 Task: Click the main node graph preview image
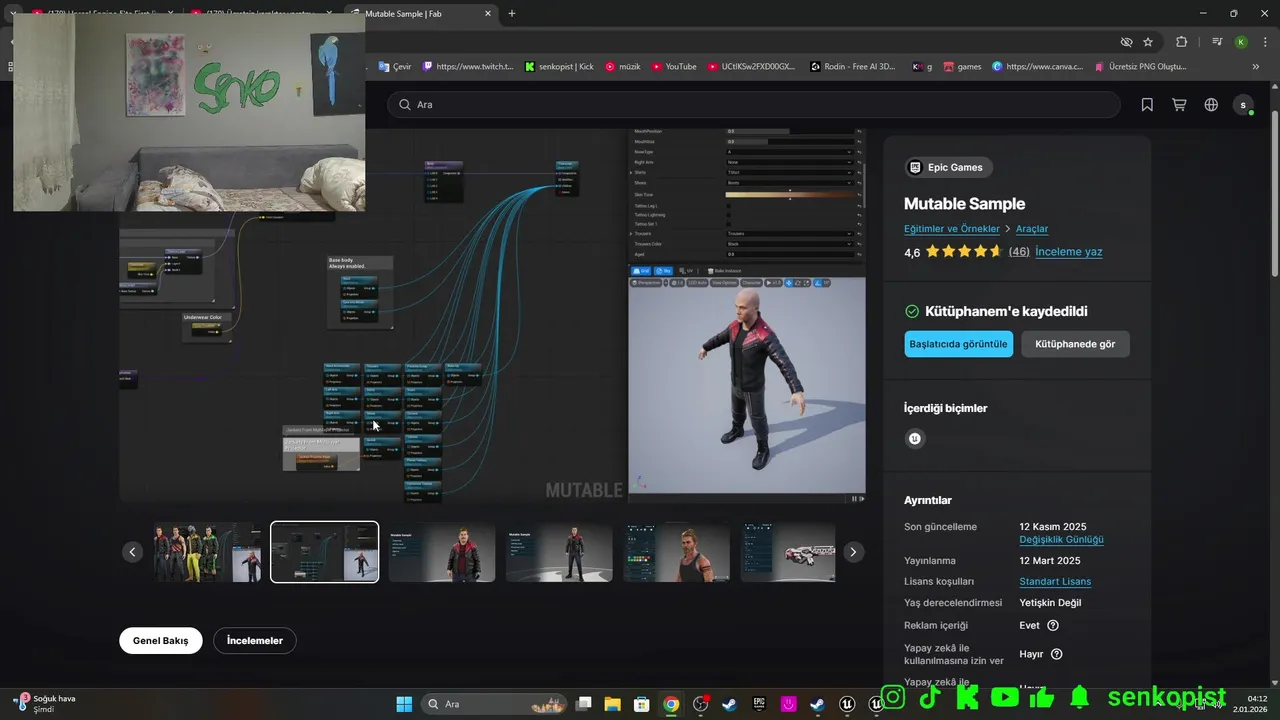372,314
